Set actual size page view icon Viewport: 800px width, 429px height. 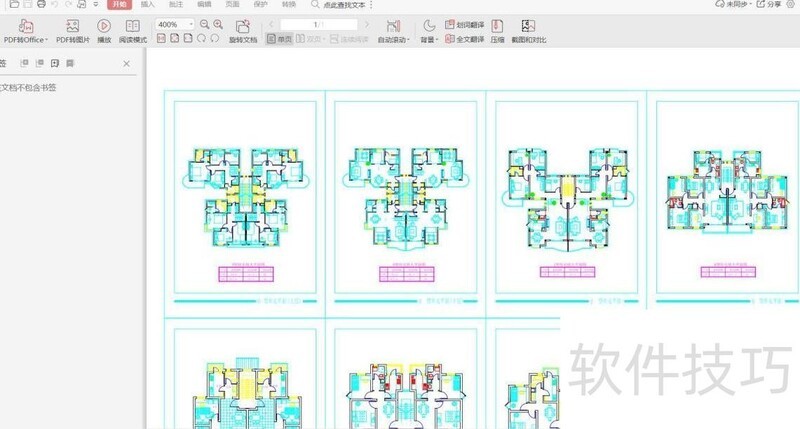click(161, 38)
